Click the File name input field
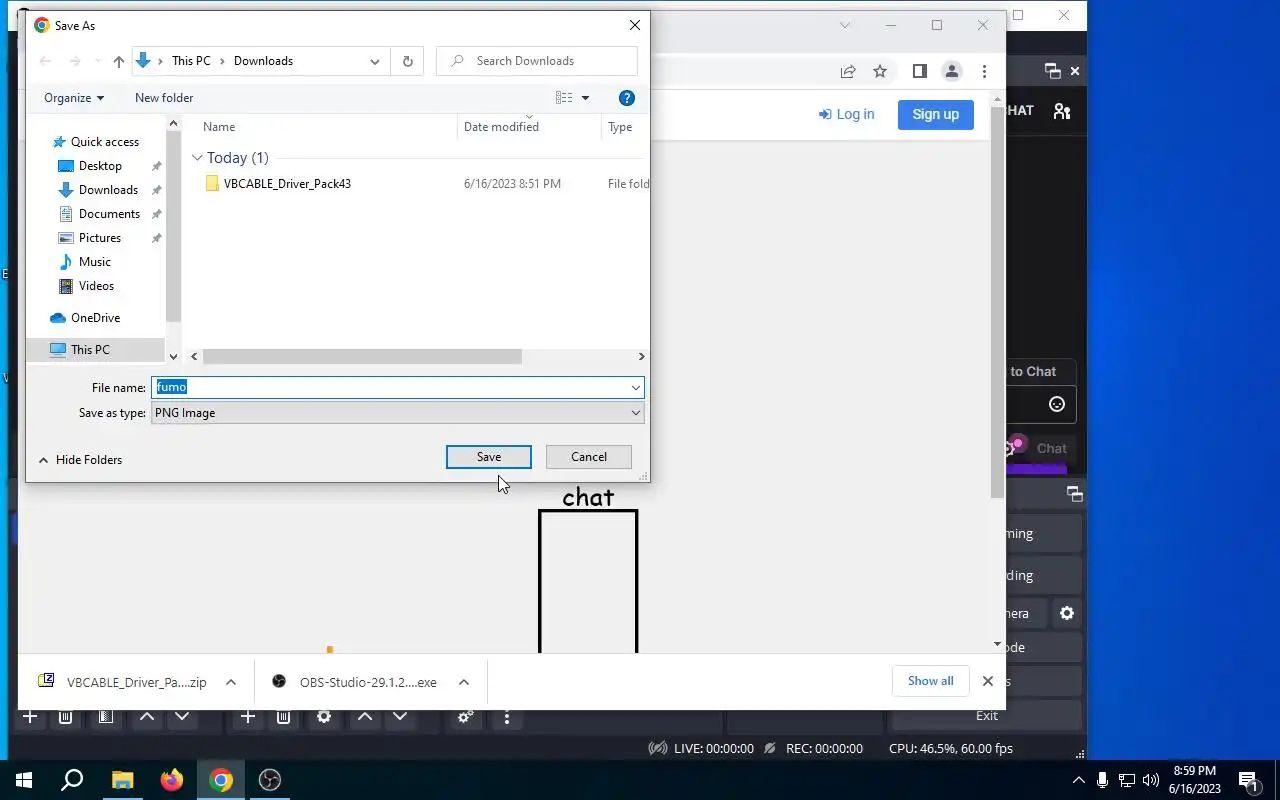Image resolution: width=1280 pixels, height=800 pixels. [x=390, y=387]
